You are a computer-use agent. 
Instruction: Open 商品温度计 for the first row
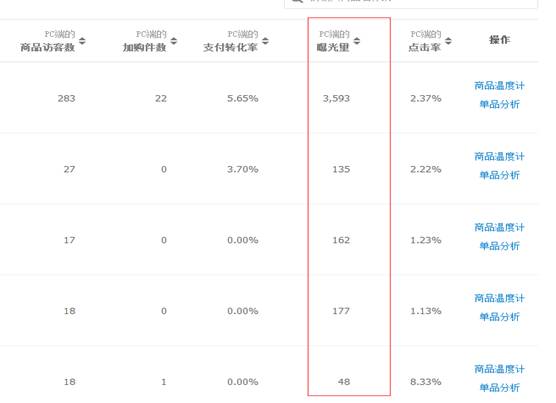pyautogui.click(x=499, y=85)
